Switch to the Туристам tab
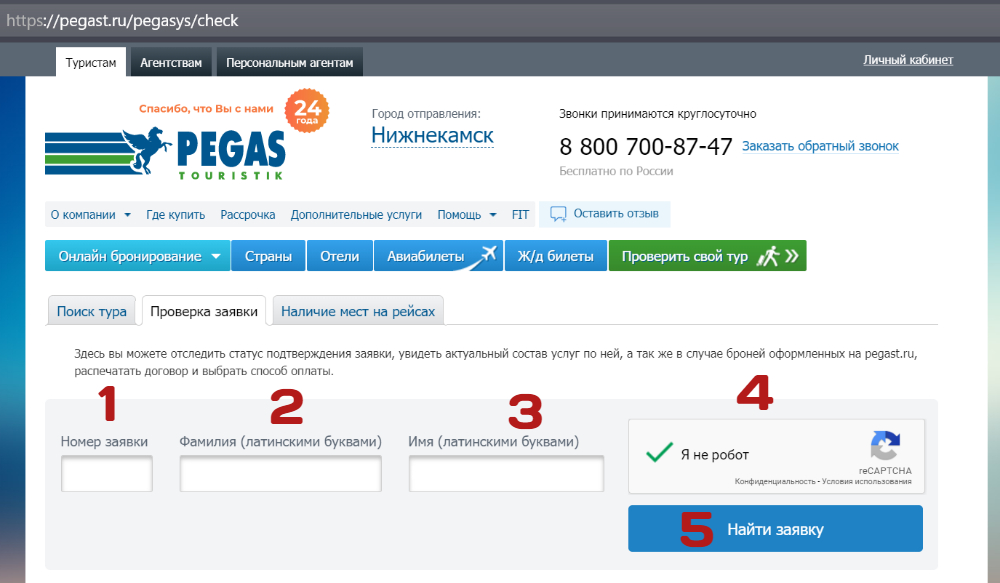Screen dimensions: 1000x583 91,63
